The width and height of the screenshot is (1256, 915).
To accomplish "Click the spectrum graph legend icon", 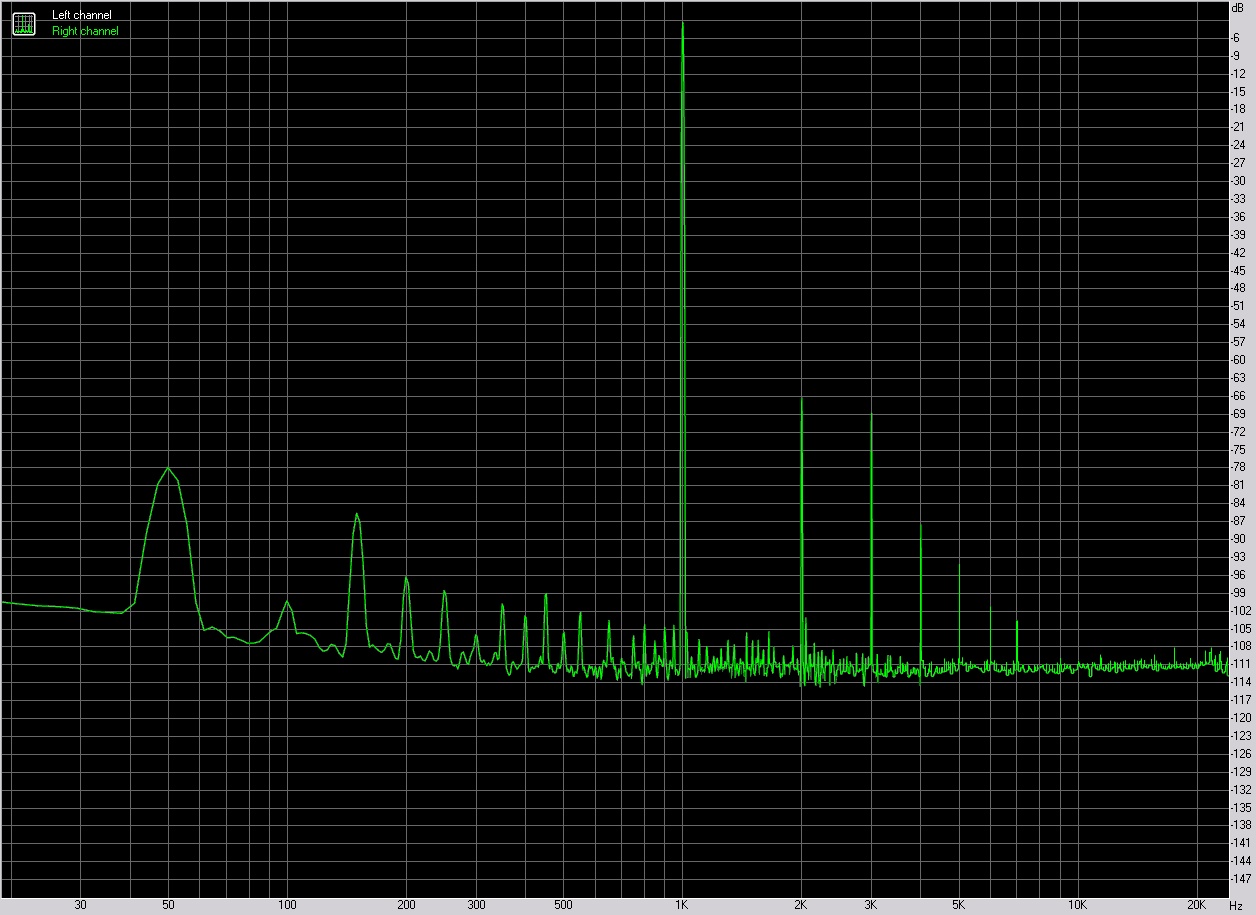I will point(24,23).
